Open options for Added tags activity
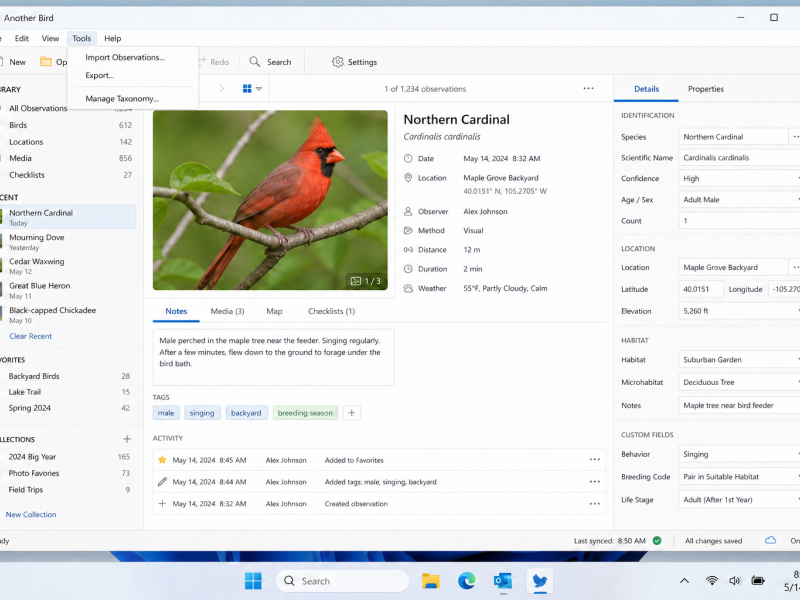 tap(594, 482)
